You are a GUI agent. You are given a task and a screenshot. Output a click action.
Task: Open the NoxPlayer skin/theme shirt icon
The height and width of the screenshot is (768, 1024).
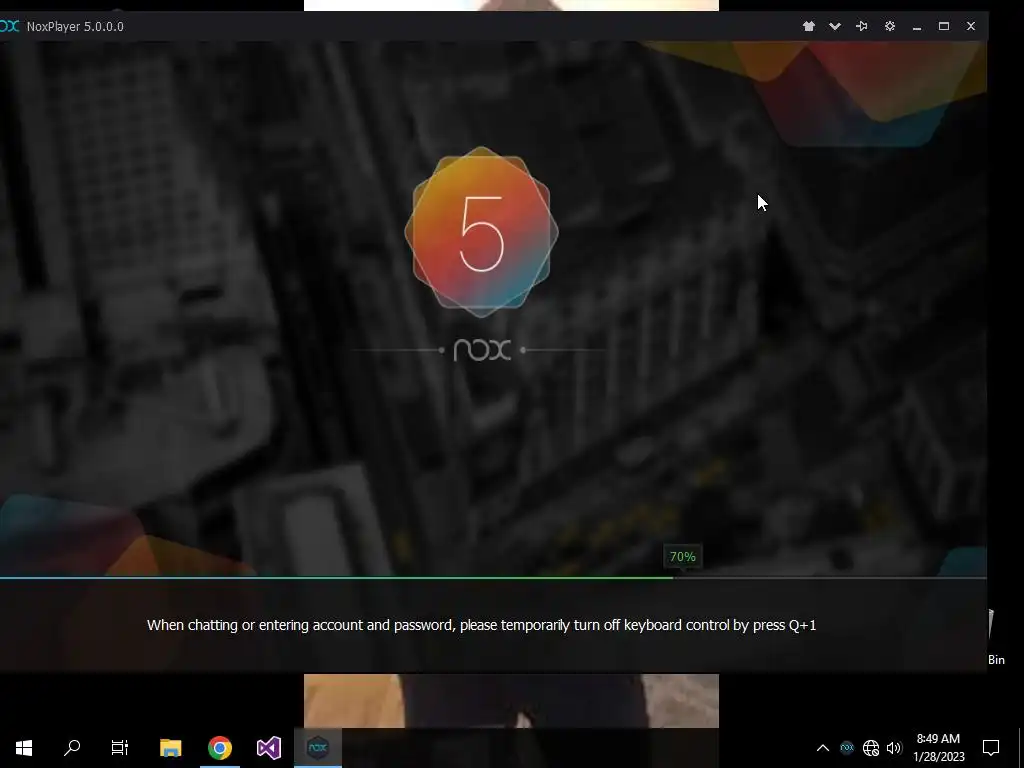(x=808, y=26)
